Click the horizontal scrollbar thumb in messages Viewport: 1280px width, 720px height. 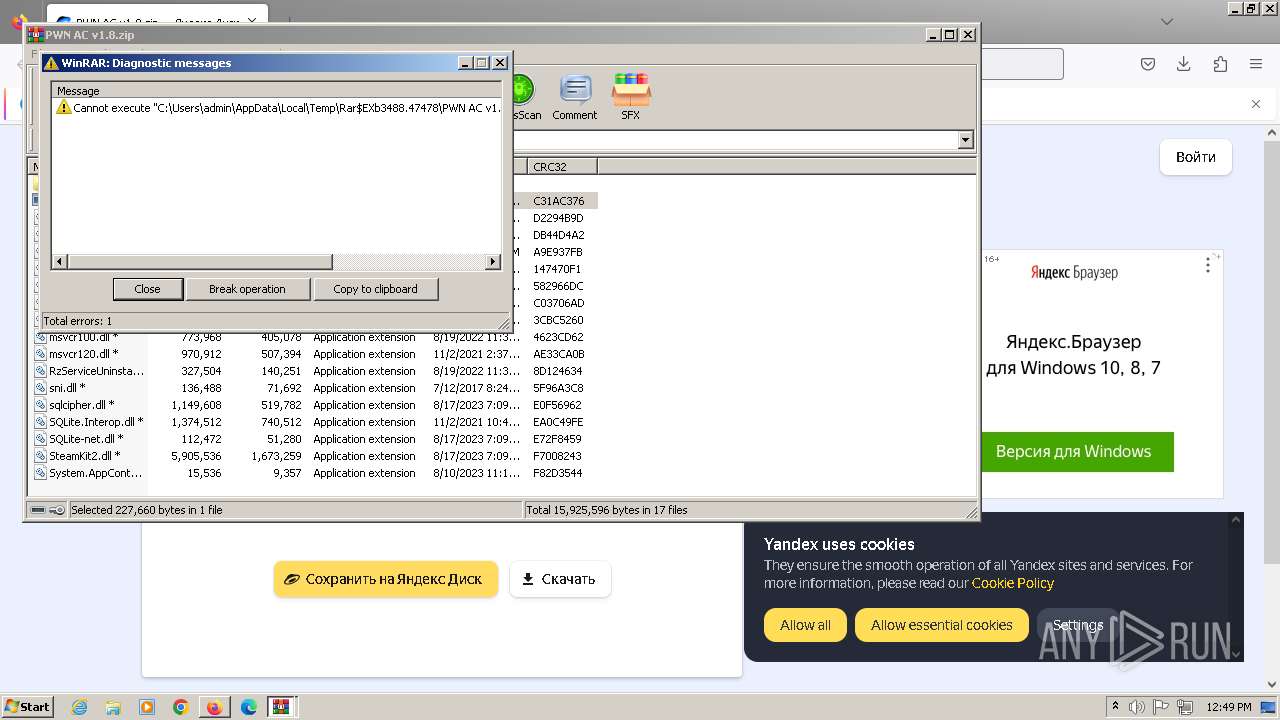pyautogui.click(x=199, y=262)
